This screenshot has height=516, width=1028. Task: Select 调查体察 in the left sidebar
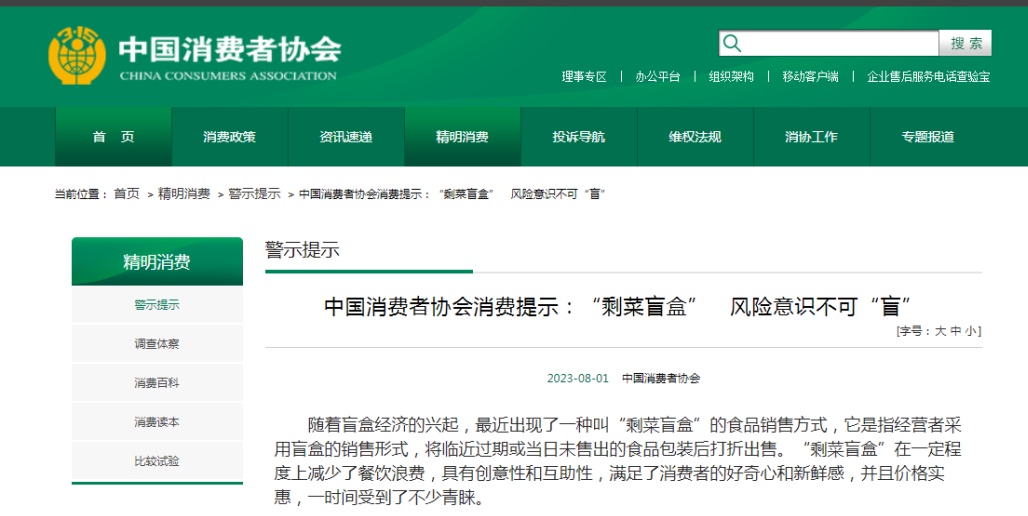[x=157, y=344]
